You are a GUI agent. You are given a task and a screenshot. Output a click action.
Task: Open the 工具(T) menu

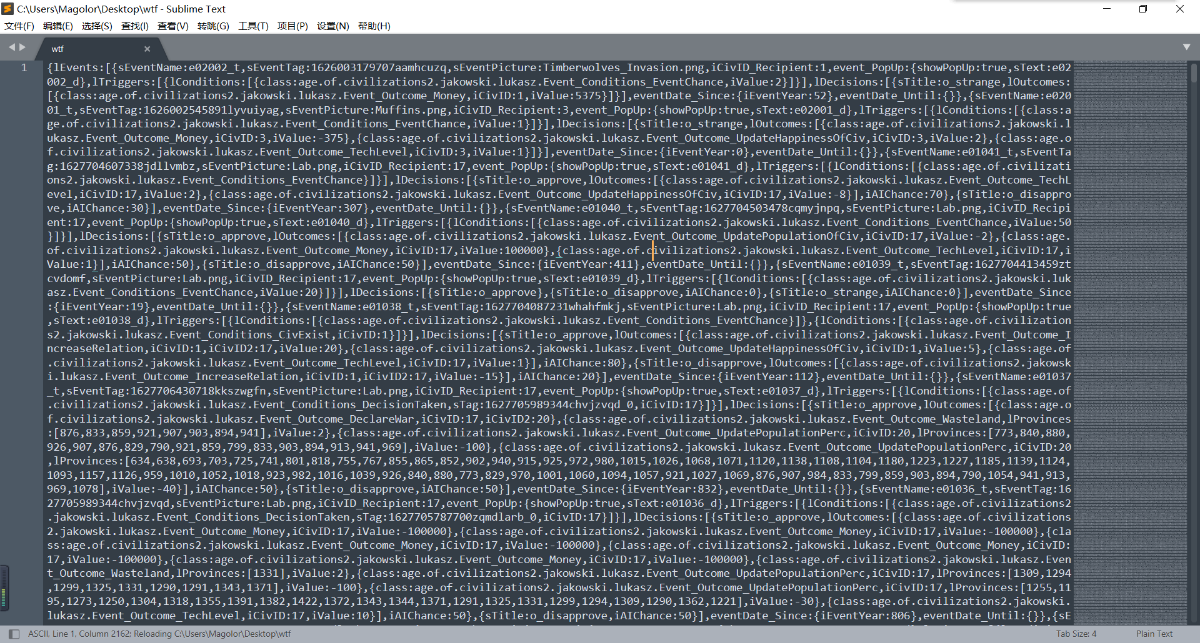pos(253,25)
